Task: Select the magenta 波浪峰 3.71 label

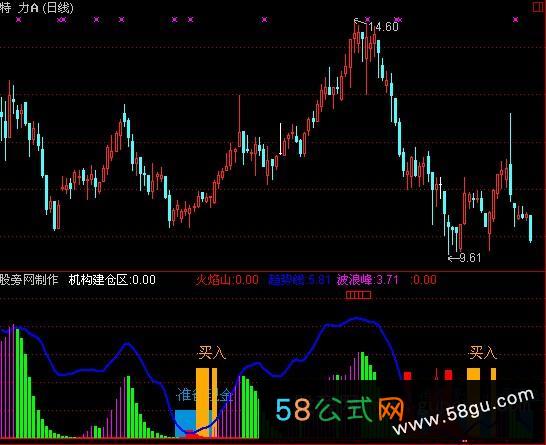Action: pyautogui.click(x=367, y=280)
